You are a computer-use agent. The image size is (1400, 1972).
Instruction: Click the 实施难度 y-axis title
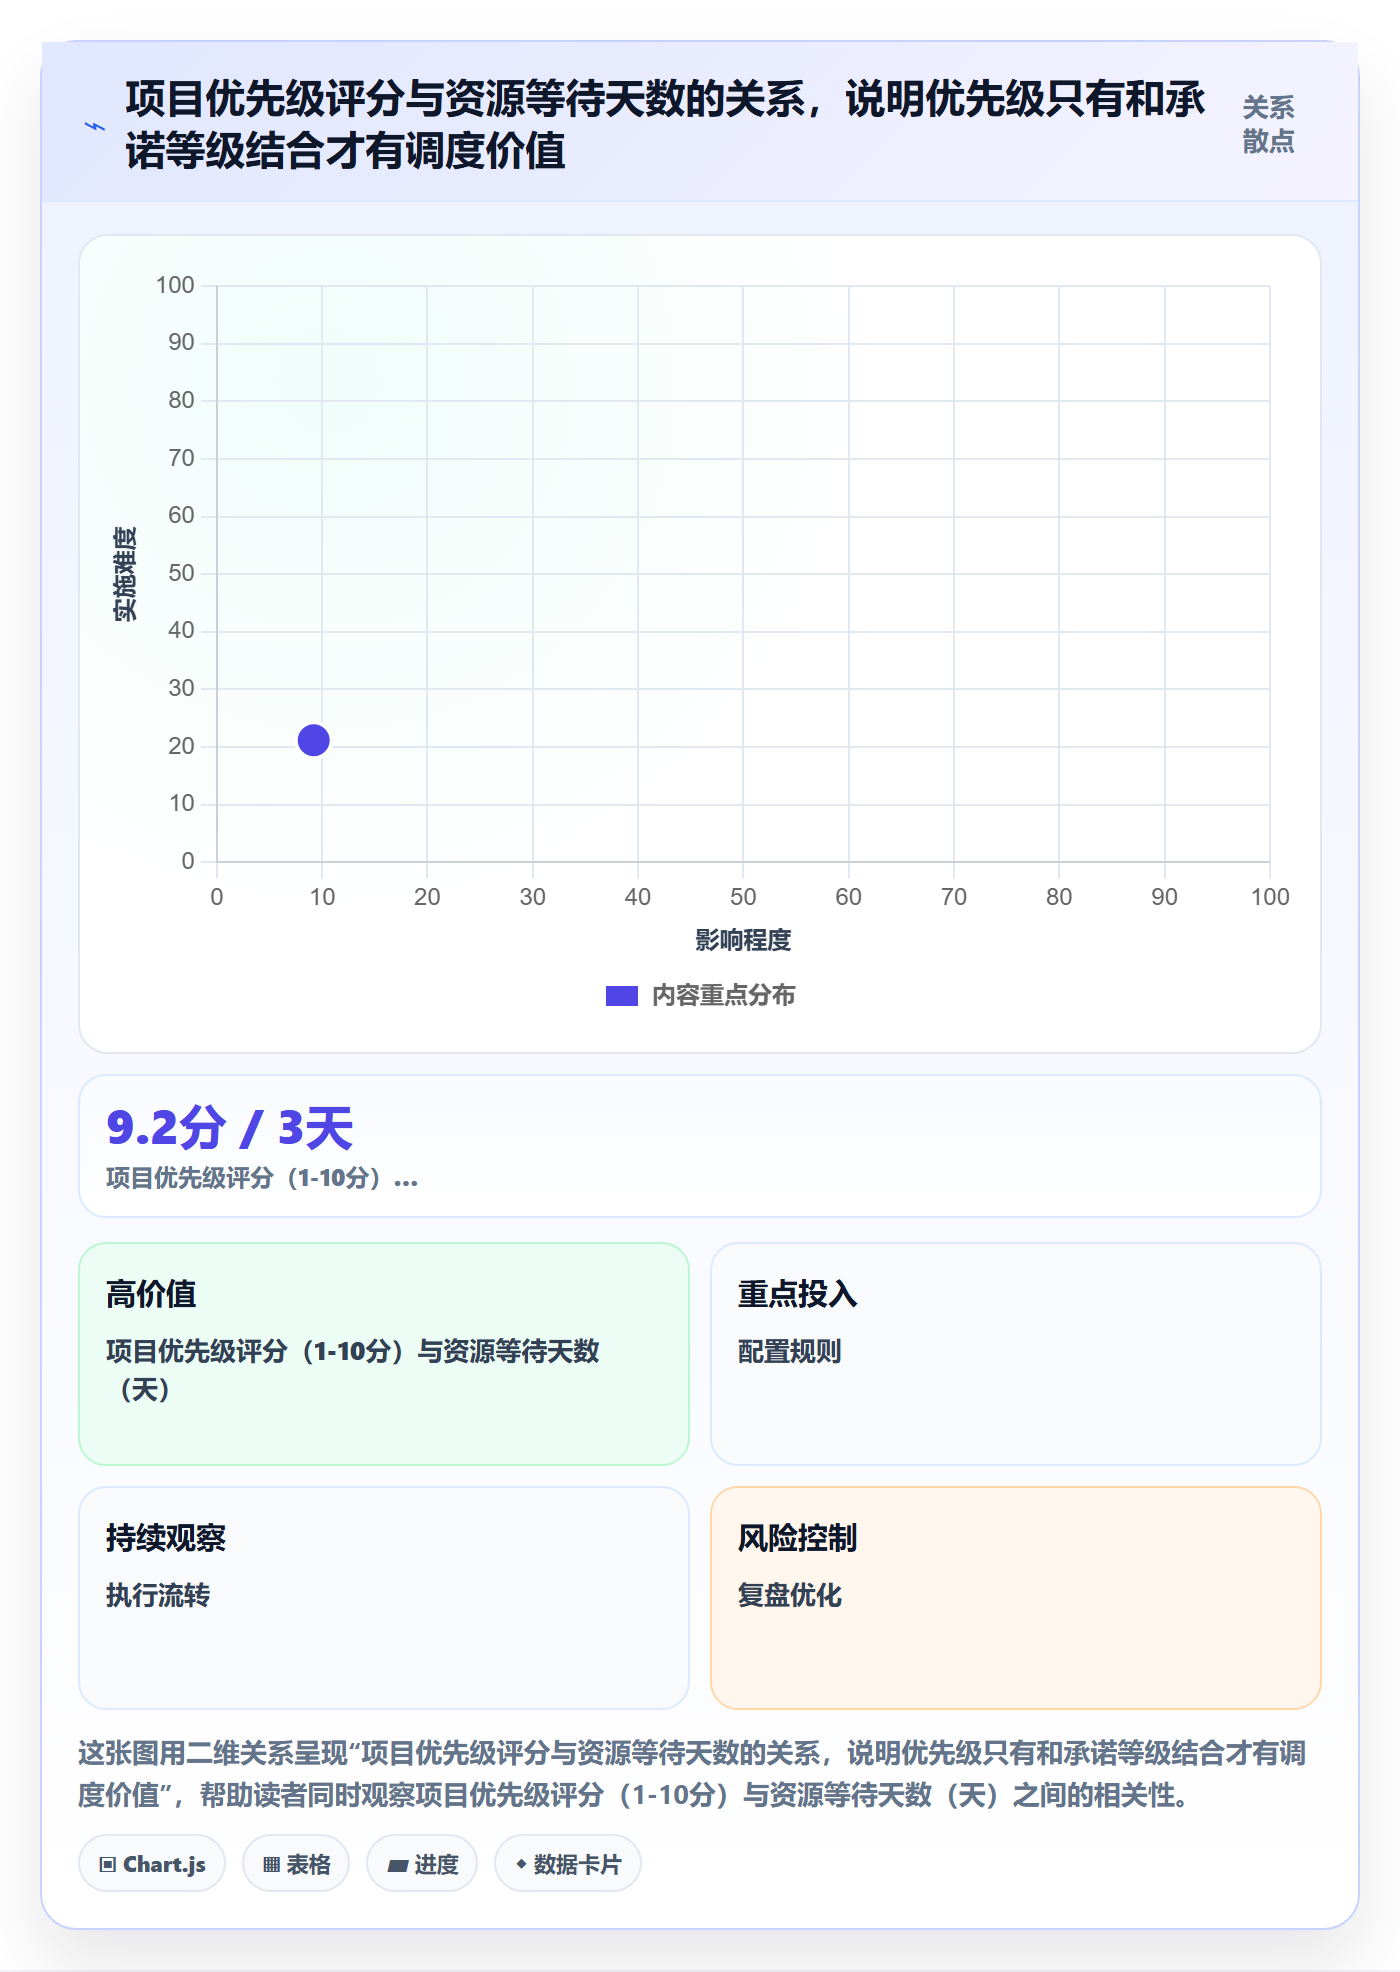click(x=125, y=574)
